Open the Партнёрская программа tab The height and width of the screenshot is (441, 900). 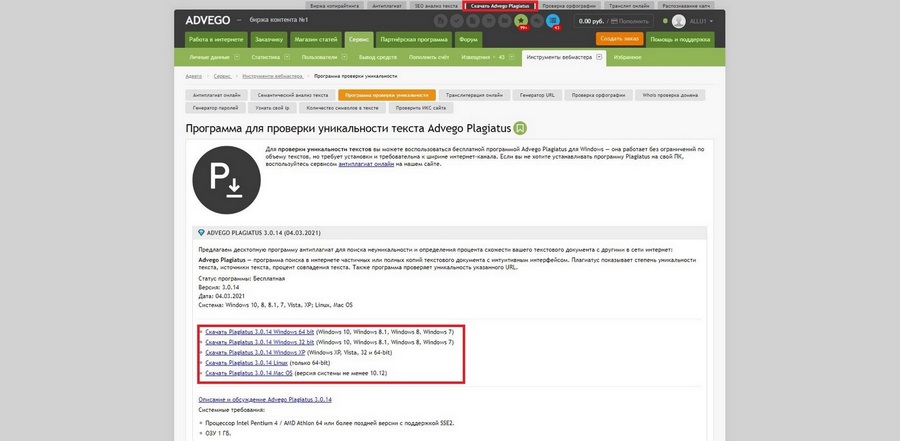coord(414,40)
